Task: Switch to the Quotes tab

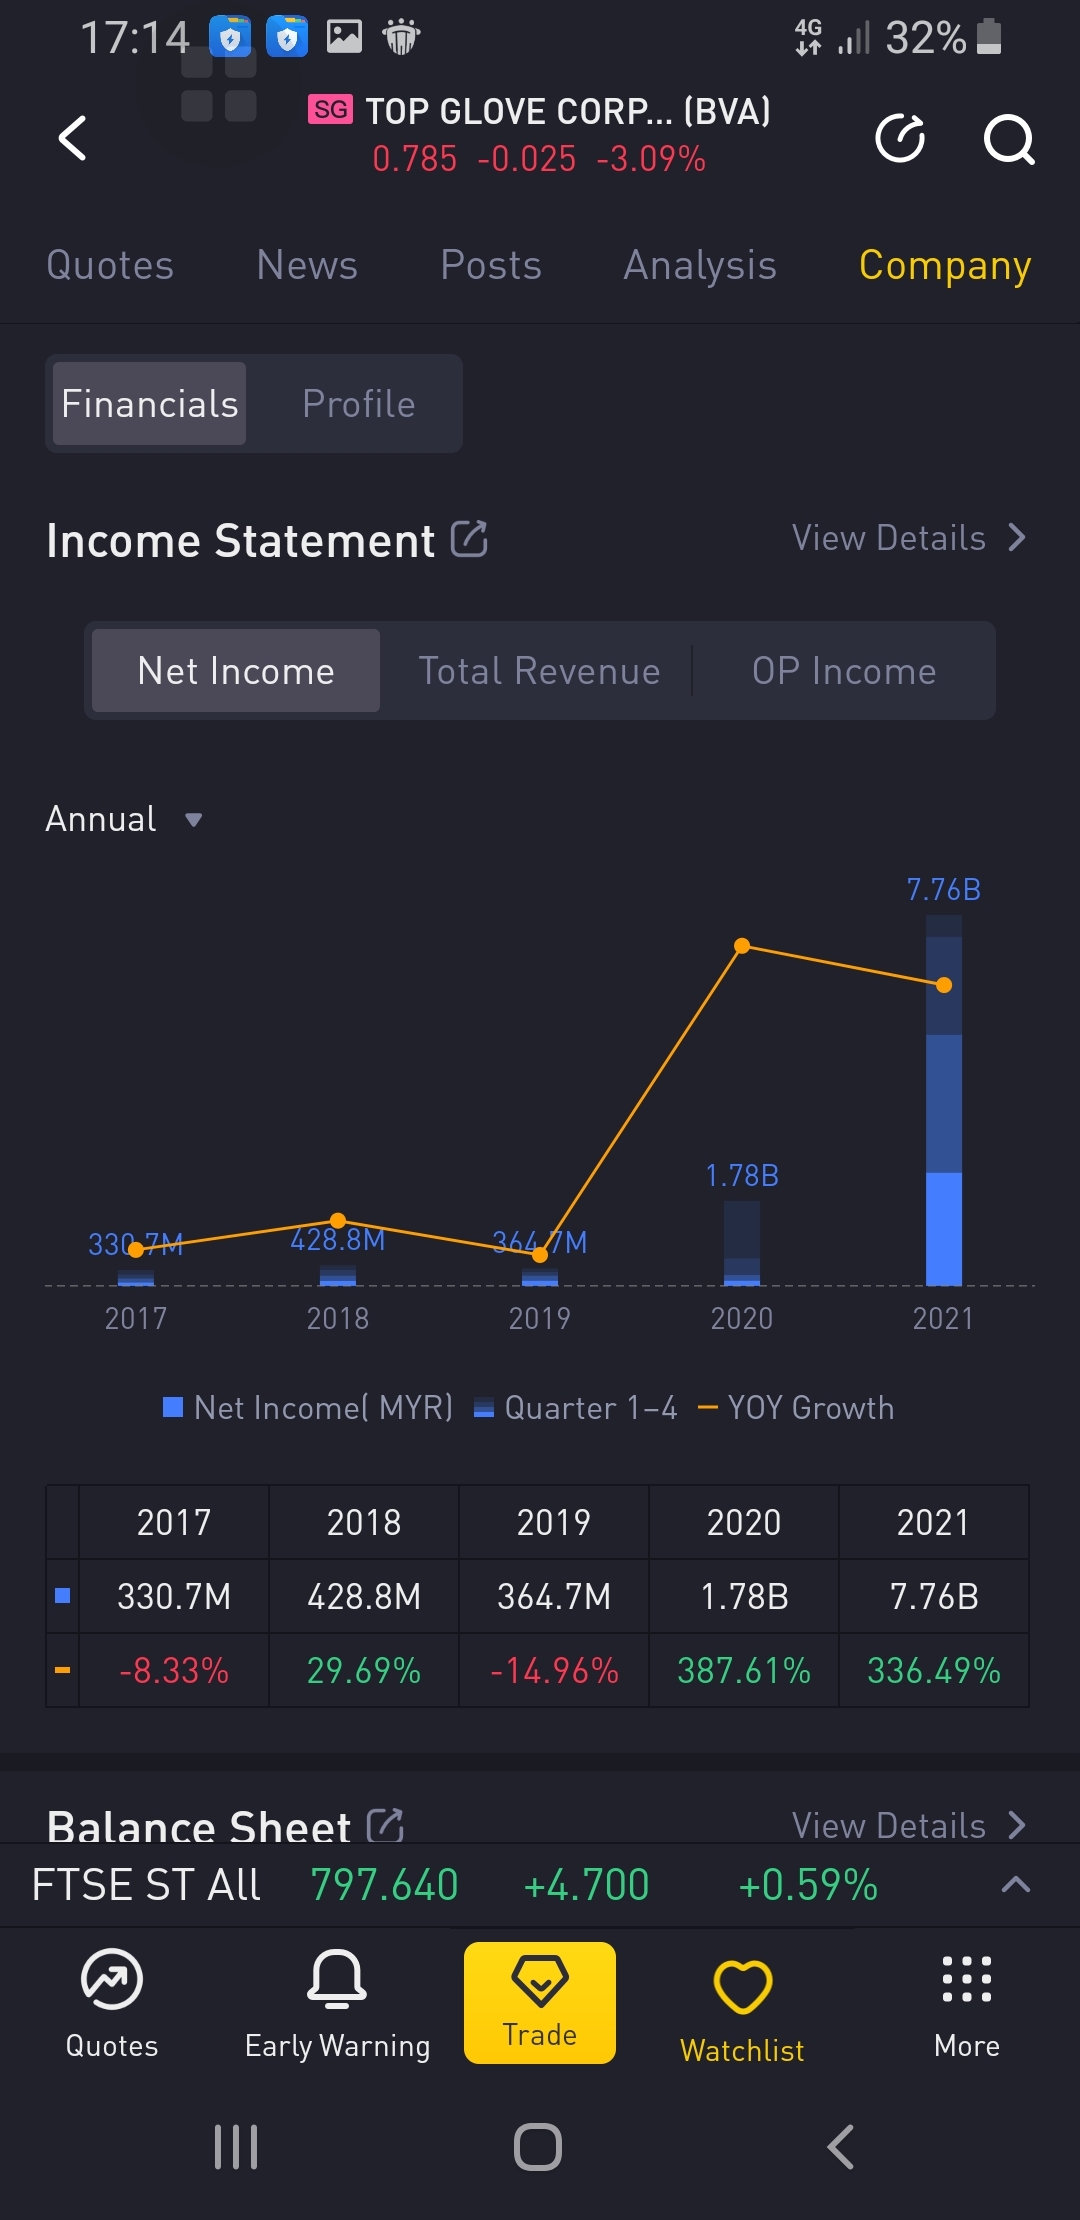Action: tap(110, 265)
